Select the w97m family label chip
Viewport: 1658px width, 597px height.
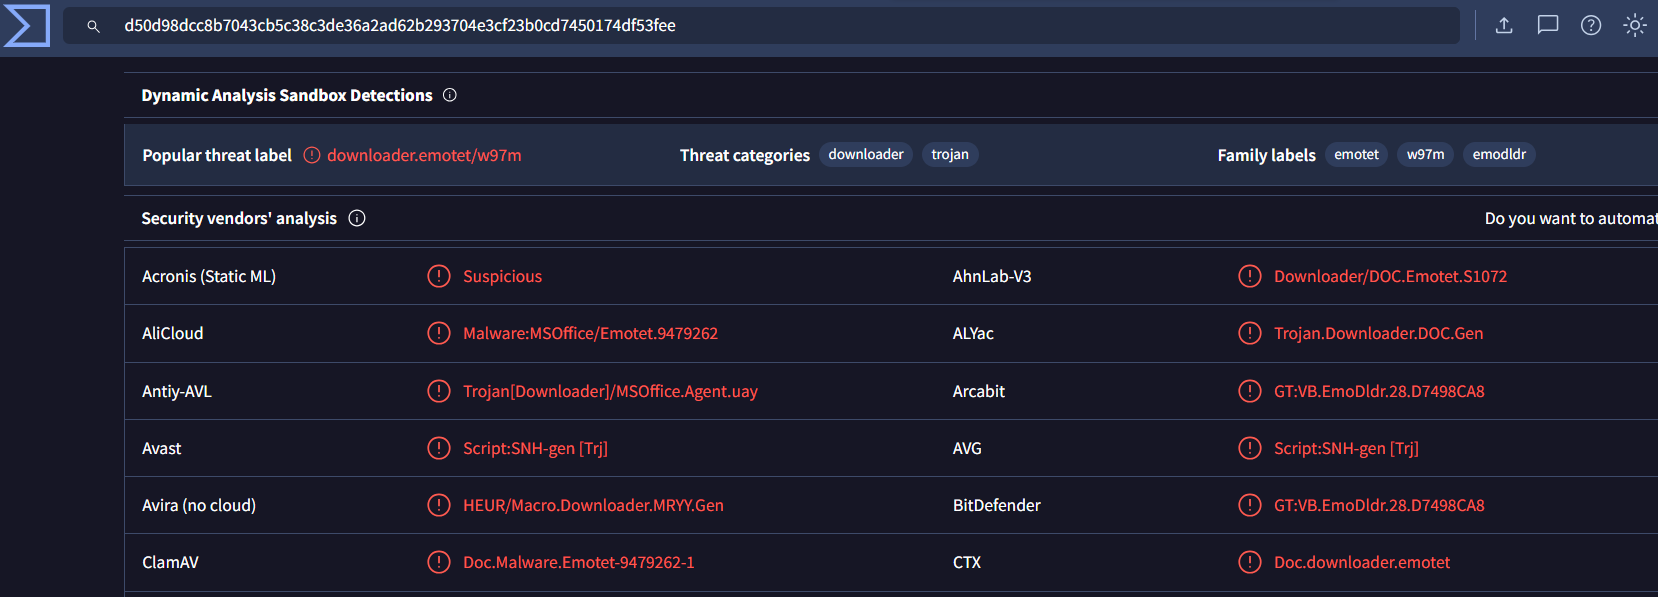click(x=1425, y=154)
